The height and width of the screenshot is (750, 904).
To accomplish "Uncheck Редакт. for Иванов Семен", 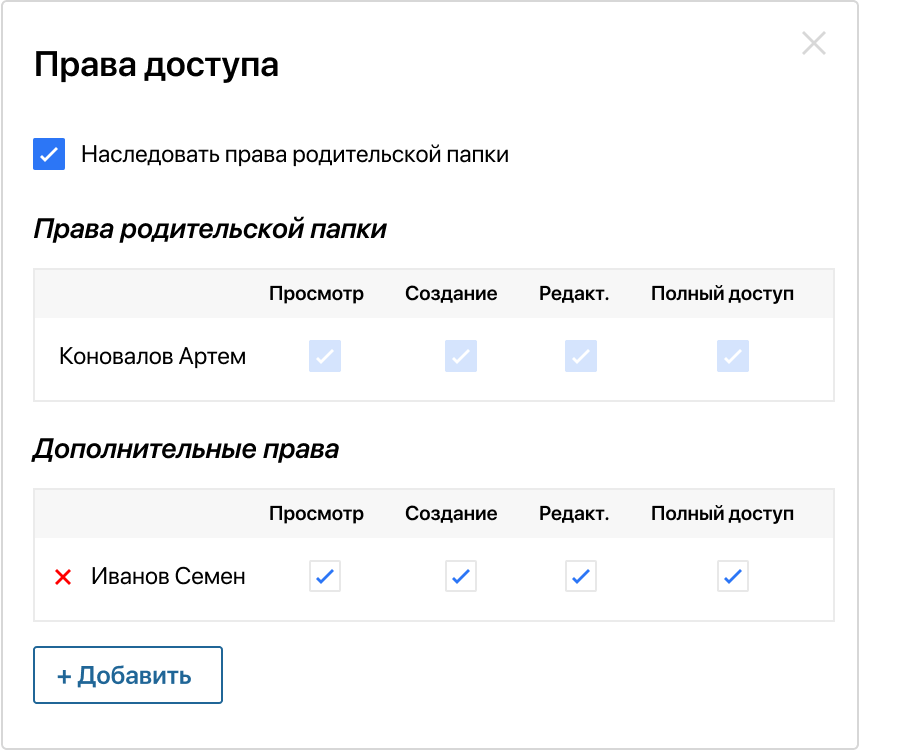I will (x=581, y=576).
